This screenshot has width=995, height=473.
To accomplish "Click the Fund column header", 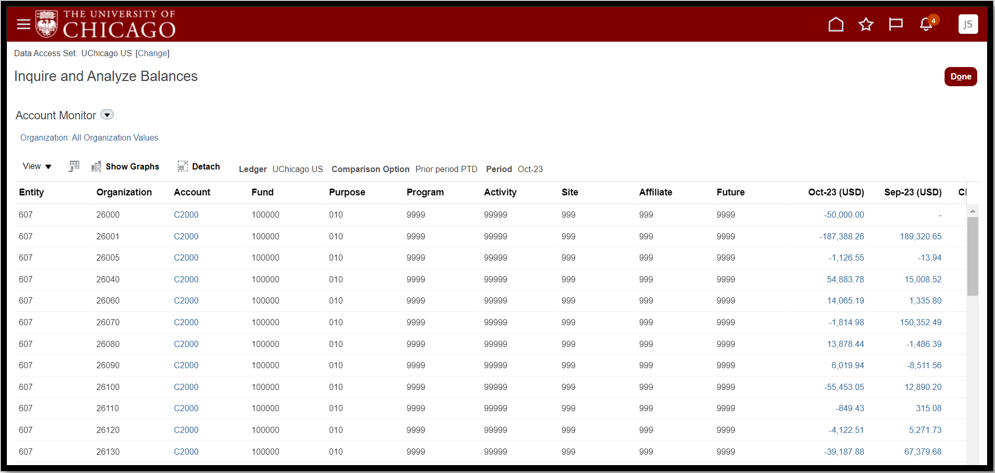I will pyautogui.click(x=263, y=192).
